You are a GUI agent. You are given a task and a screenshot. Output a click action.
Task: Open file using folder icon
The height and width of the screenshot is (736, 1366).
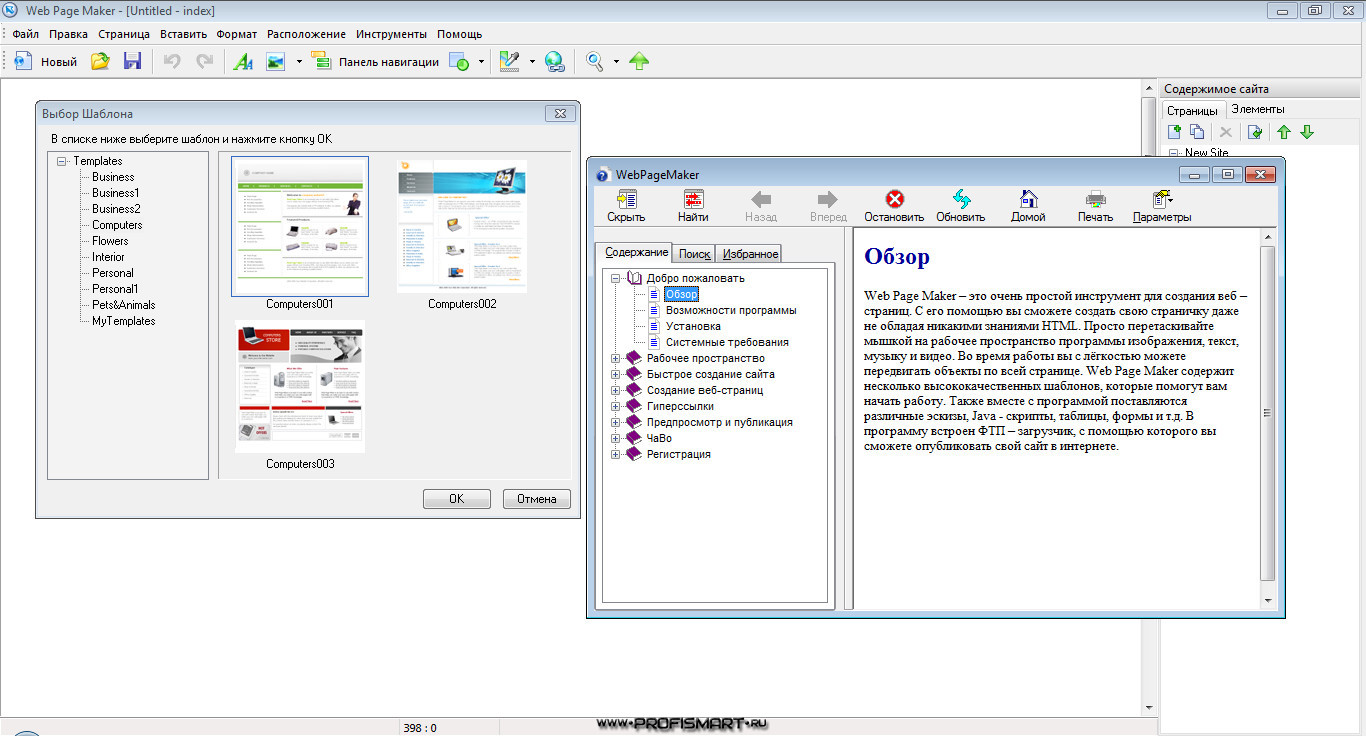(100, 61)
